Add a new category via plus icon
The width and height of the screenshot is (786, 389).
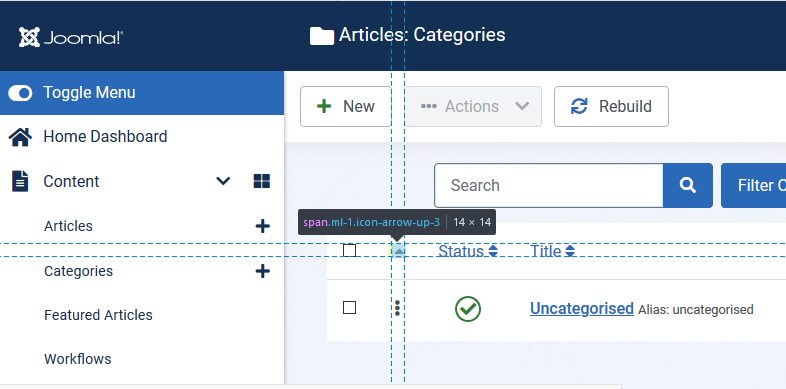click(263, 271)
